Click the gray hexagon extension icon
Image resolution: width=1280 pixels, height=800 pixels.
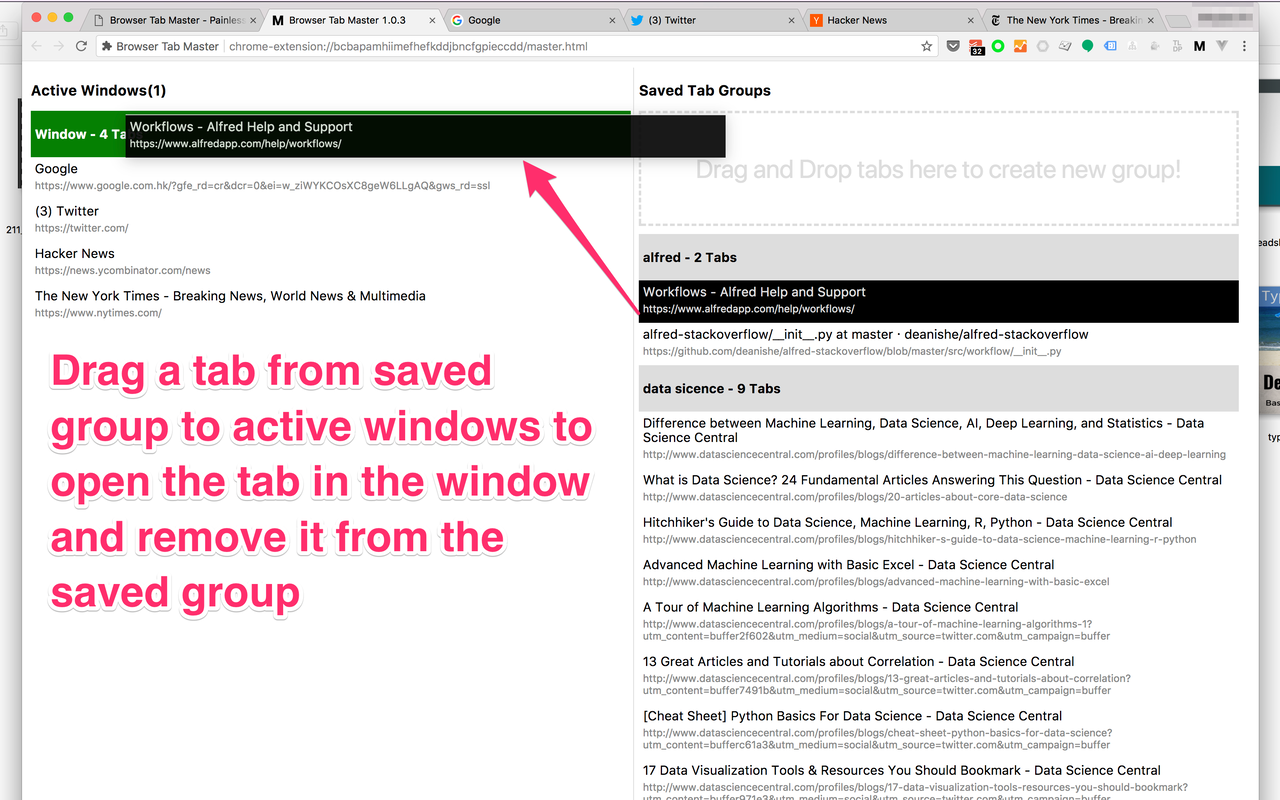[1043, 46]
